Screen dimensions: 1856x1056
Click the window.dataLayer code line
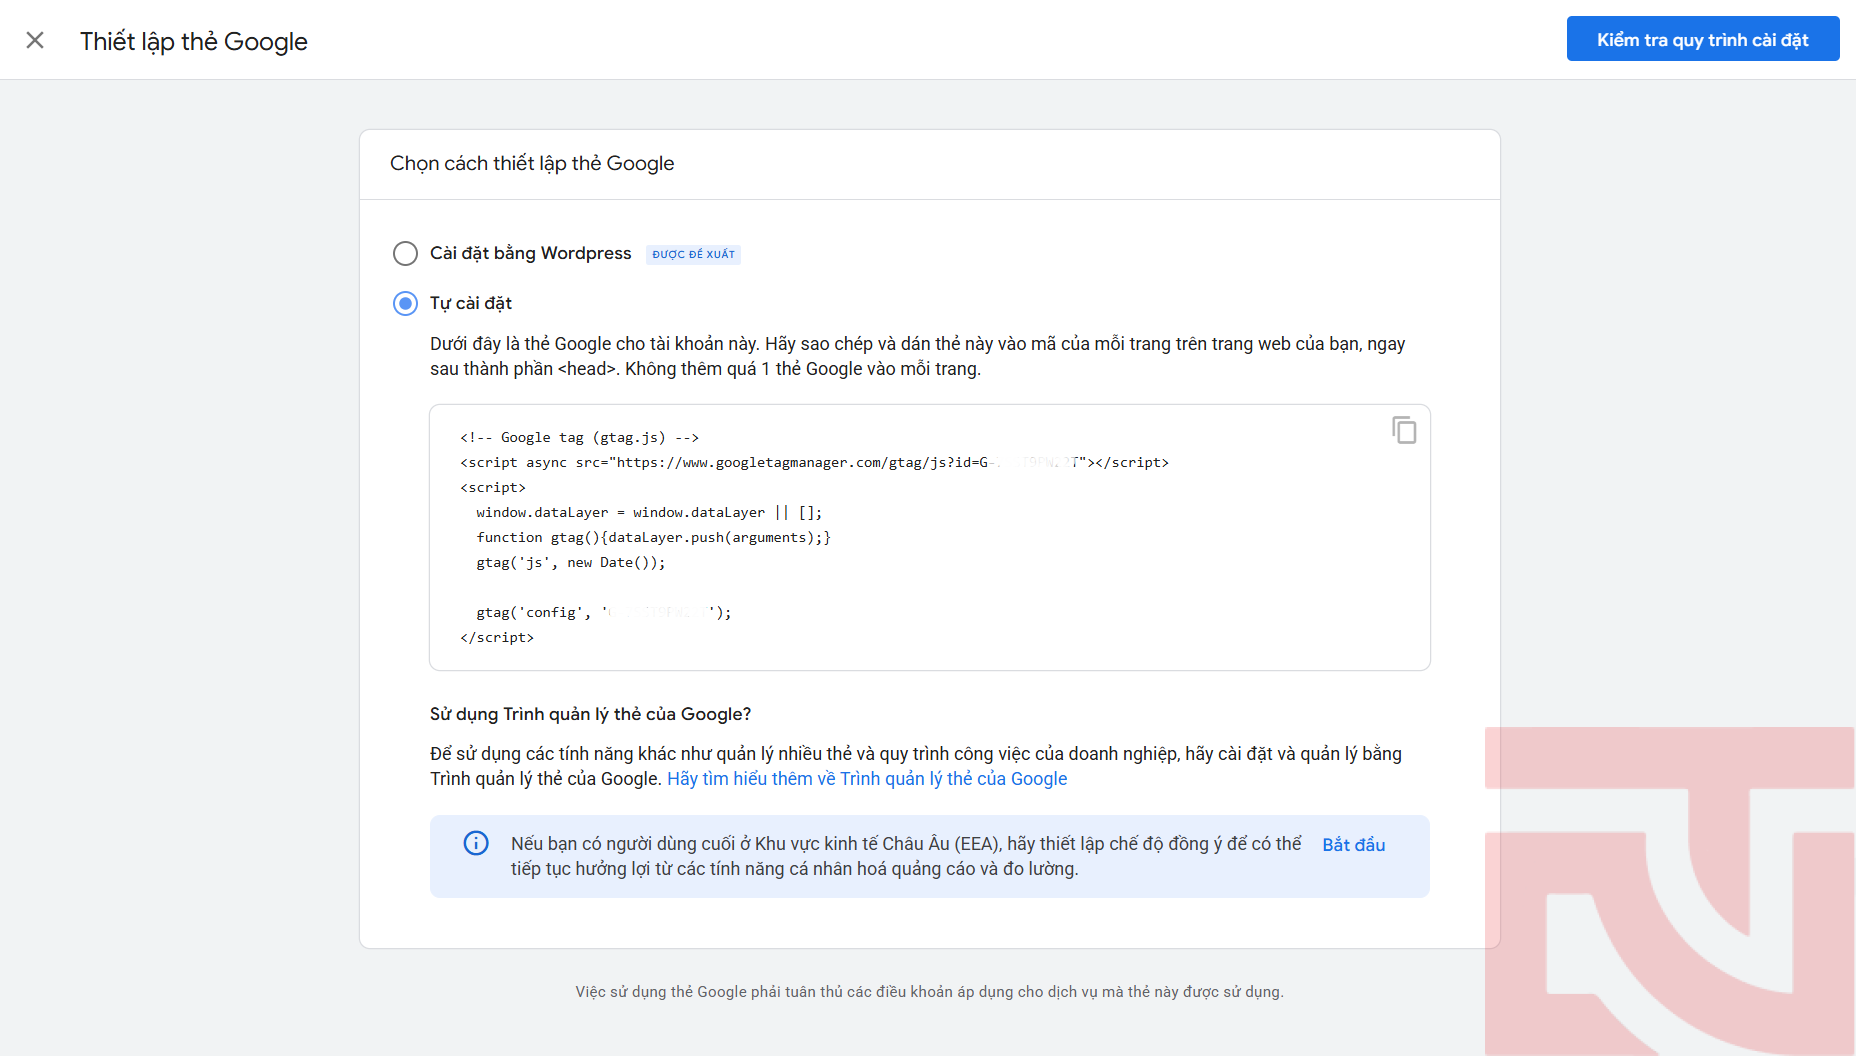(x=649, y=512)
